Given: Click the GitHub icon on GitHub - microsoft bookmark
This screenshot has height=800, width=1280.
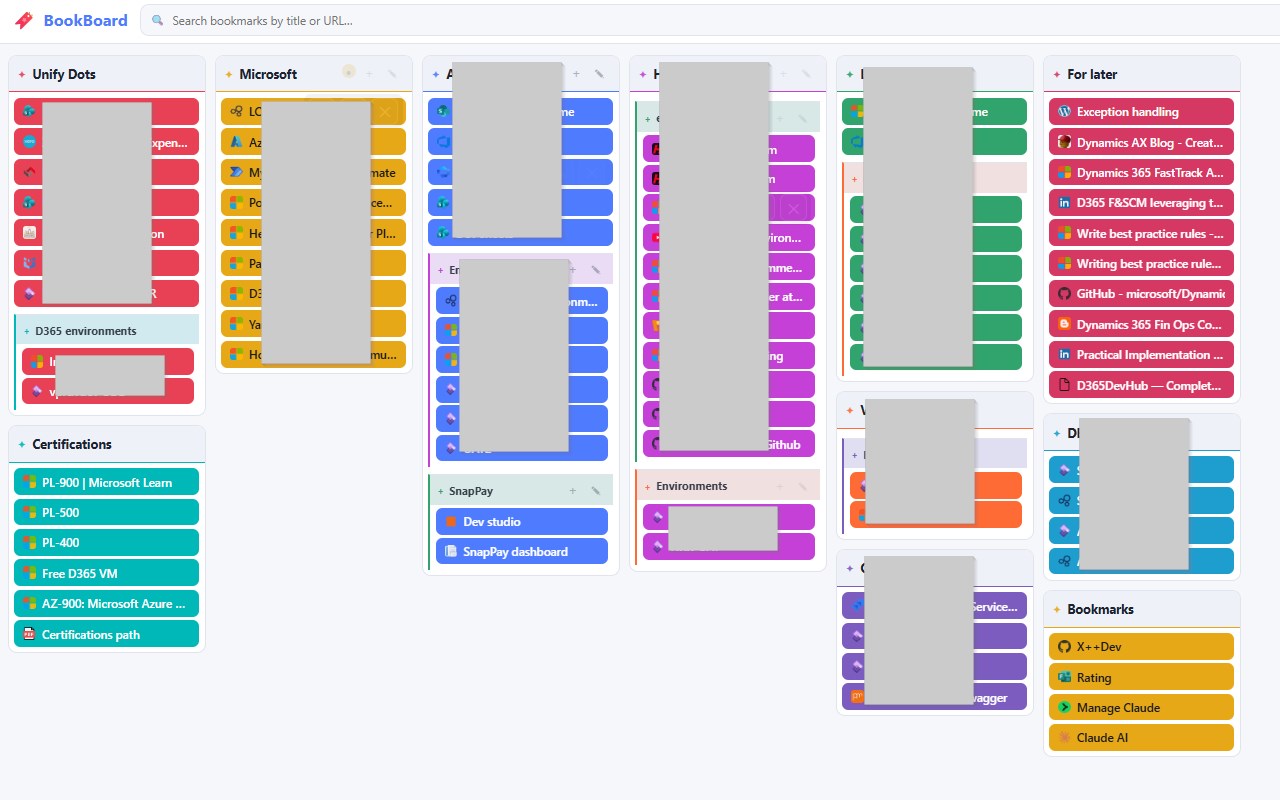Looking at the screenshot, I should (x=1064, y=294).
